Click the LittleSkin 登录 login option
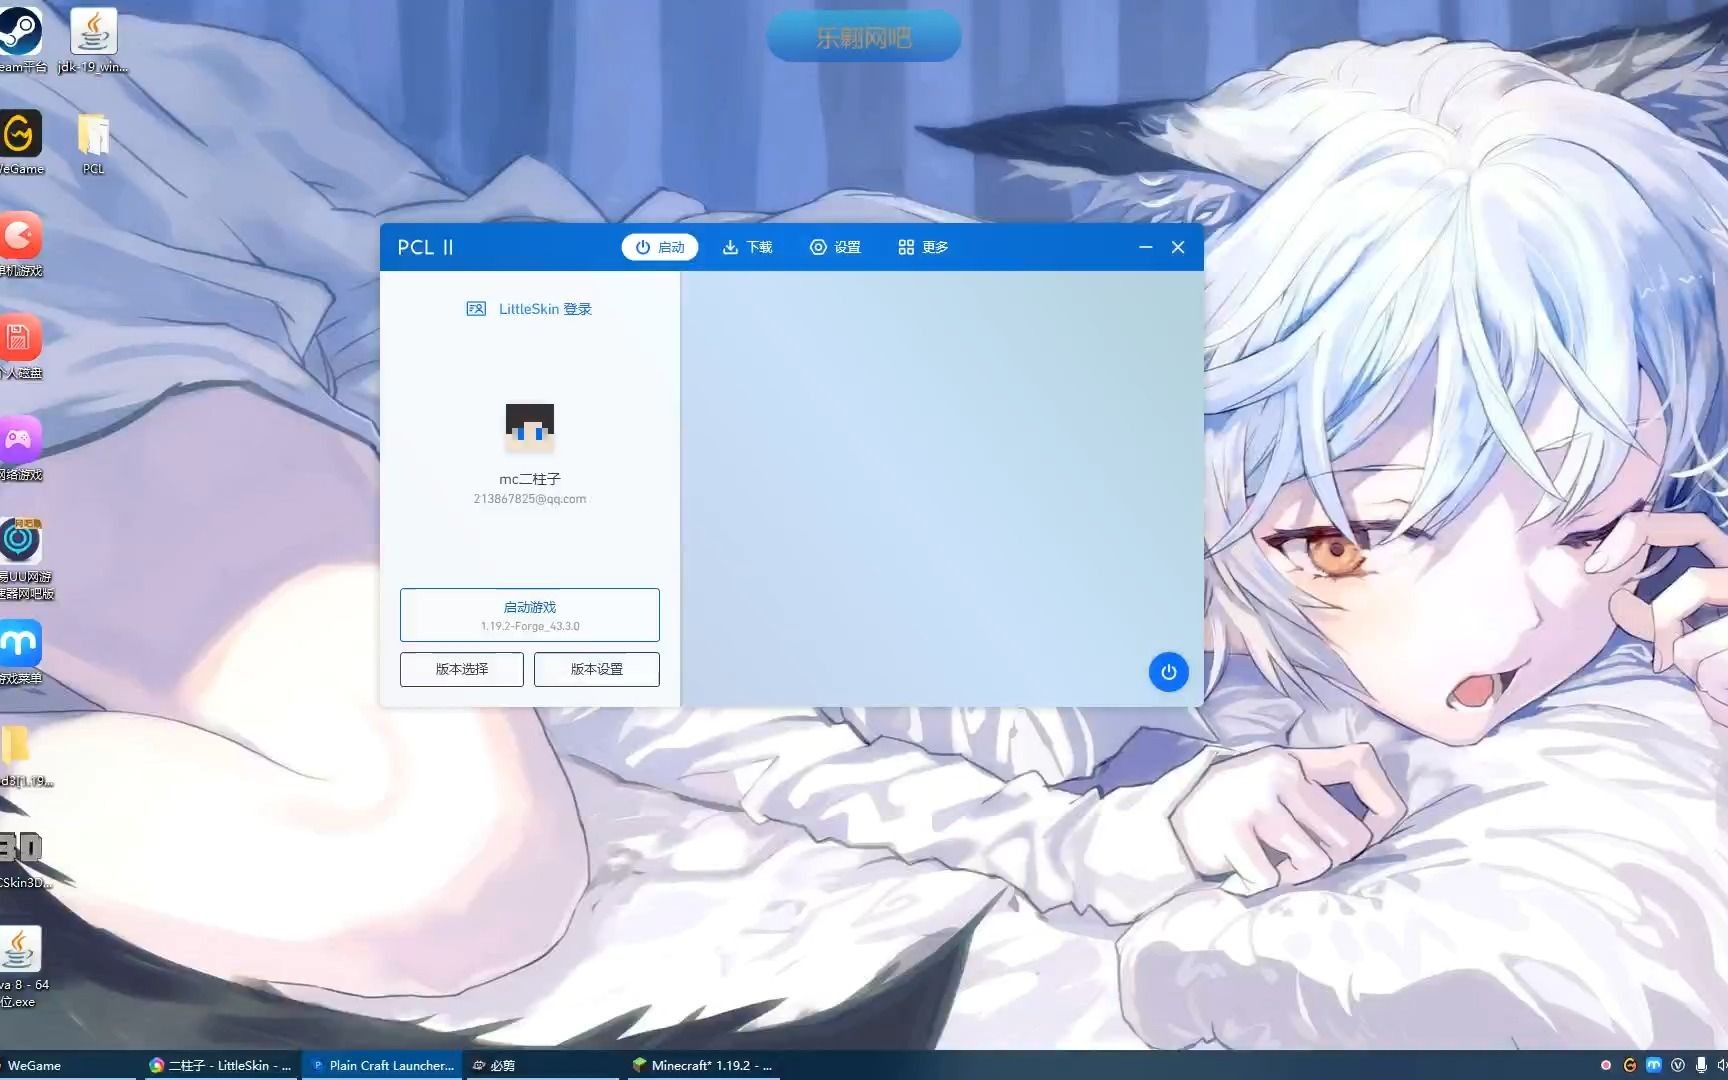This screenshot has width=1728, height=1080. [x=545, y=309]
